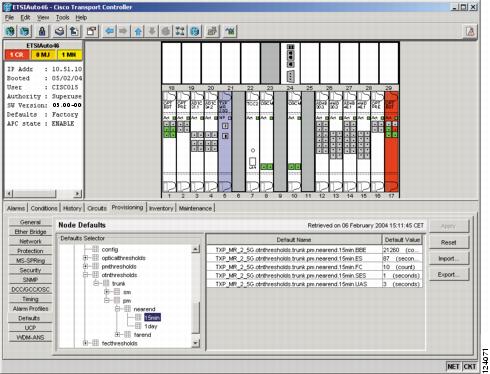
Task: Click the Reset button
Action: click(448, 242)
